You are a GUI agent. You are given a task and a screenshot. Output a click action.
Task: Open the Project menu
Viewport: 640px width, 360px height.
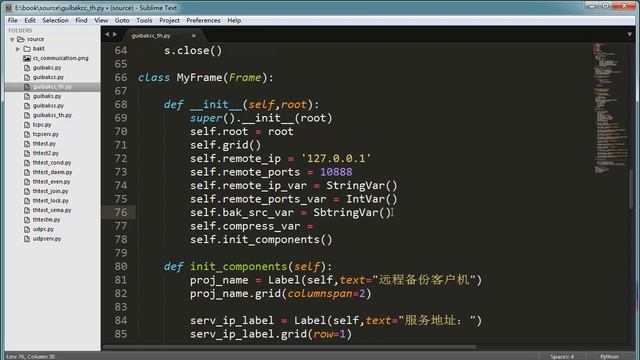169,20
